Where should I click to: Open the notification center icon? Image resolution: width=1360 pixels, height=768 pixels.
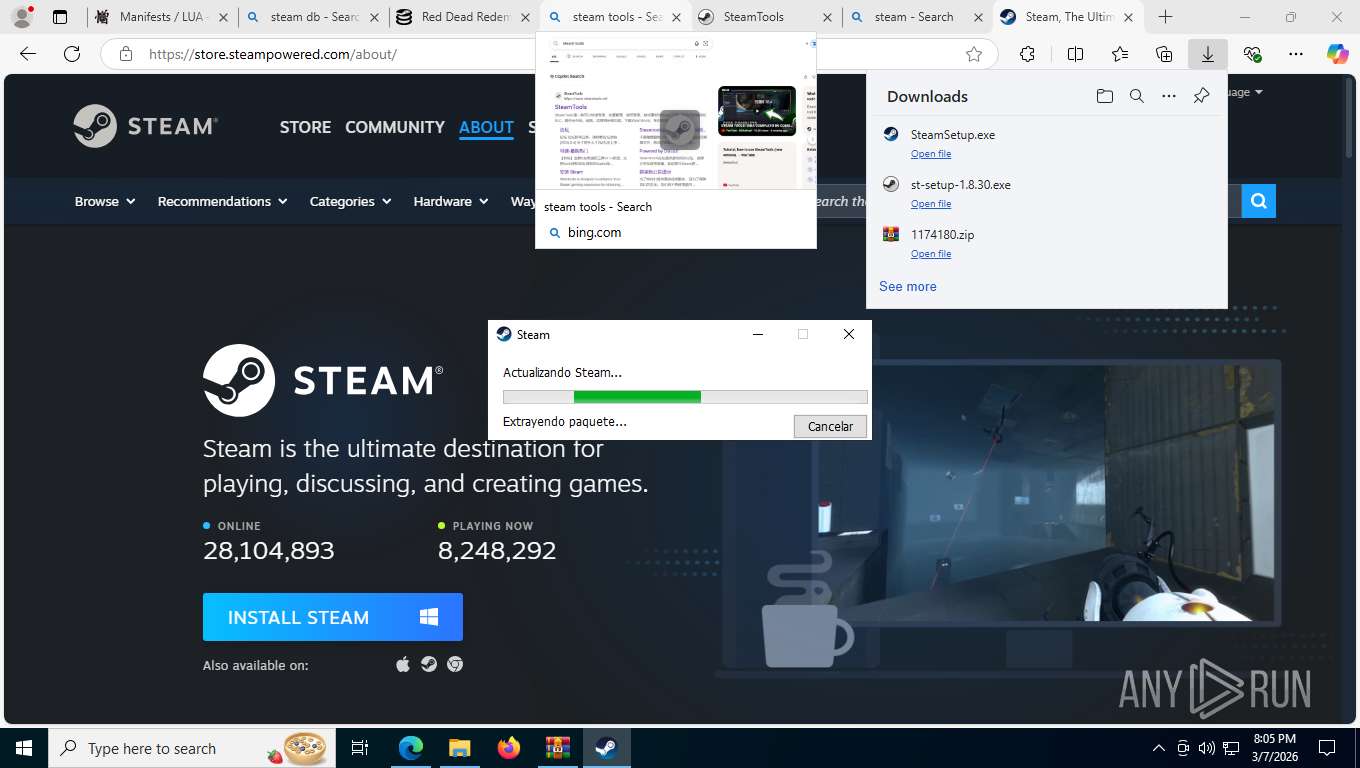click(1327, 748)
